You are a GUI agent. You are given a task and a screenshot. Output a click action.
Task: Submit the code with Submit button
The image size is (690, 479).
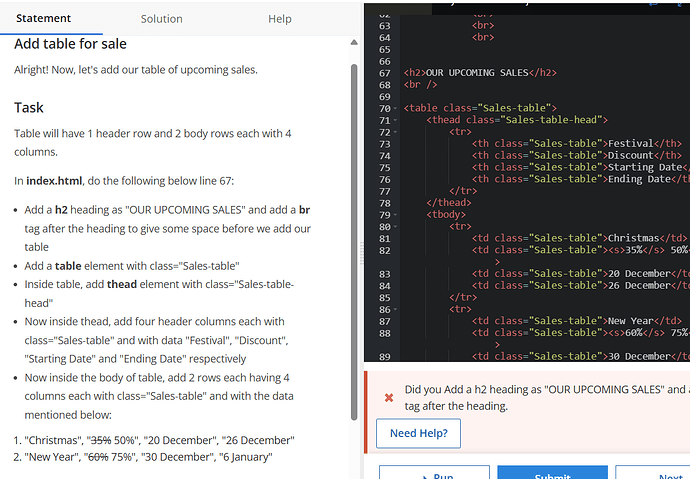point(553,472)
